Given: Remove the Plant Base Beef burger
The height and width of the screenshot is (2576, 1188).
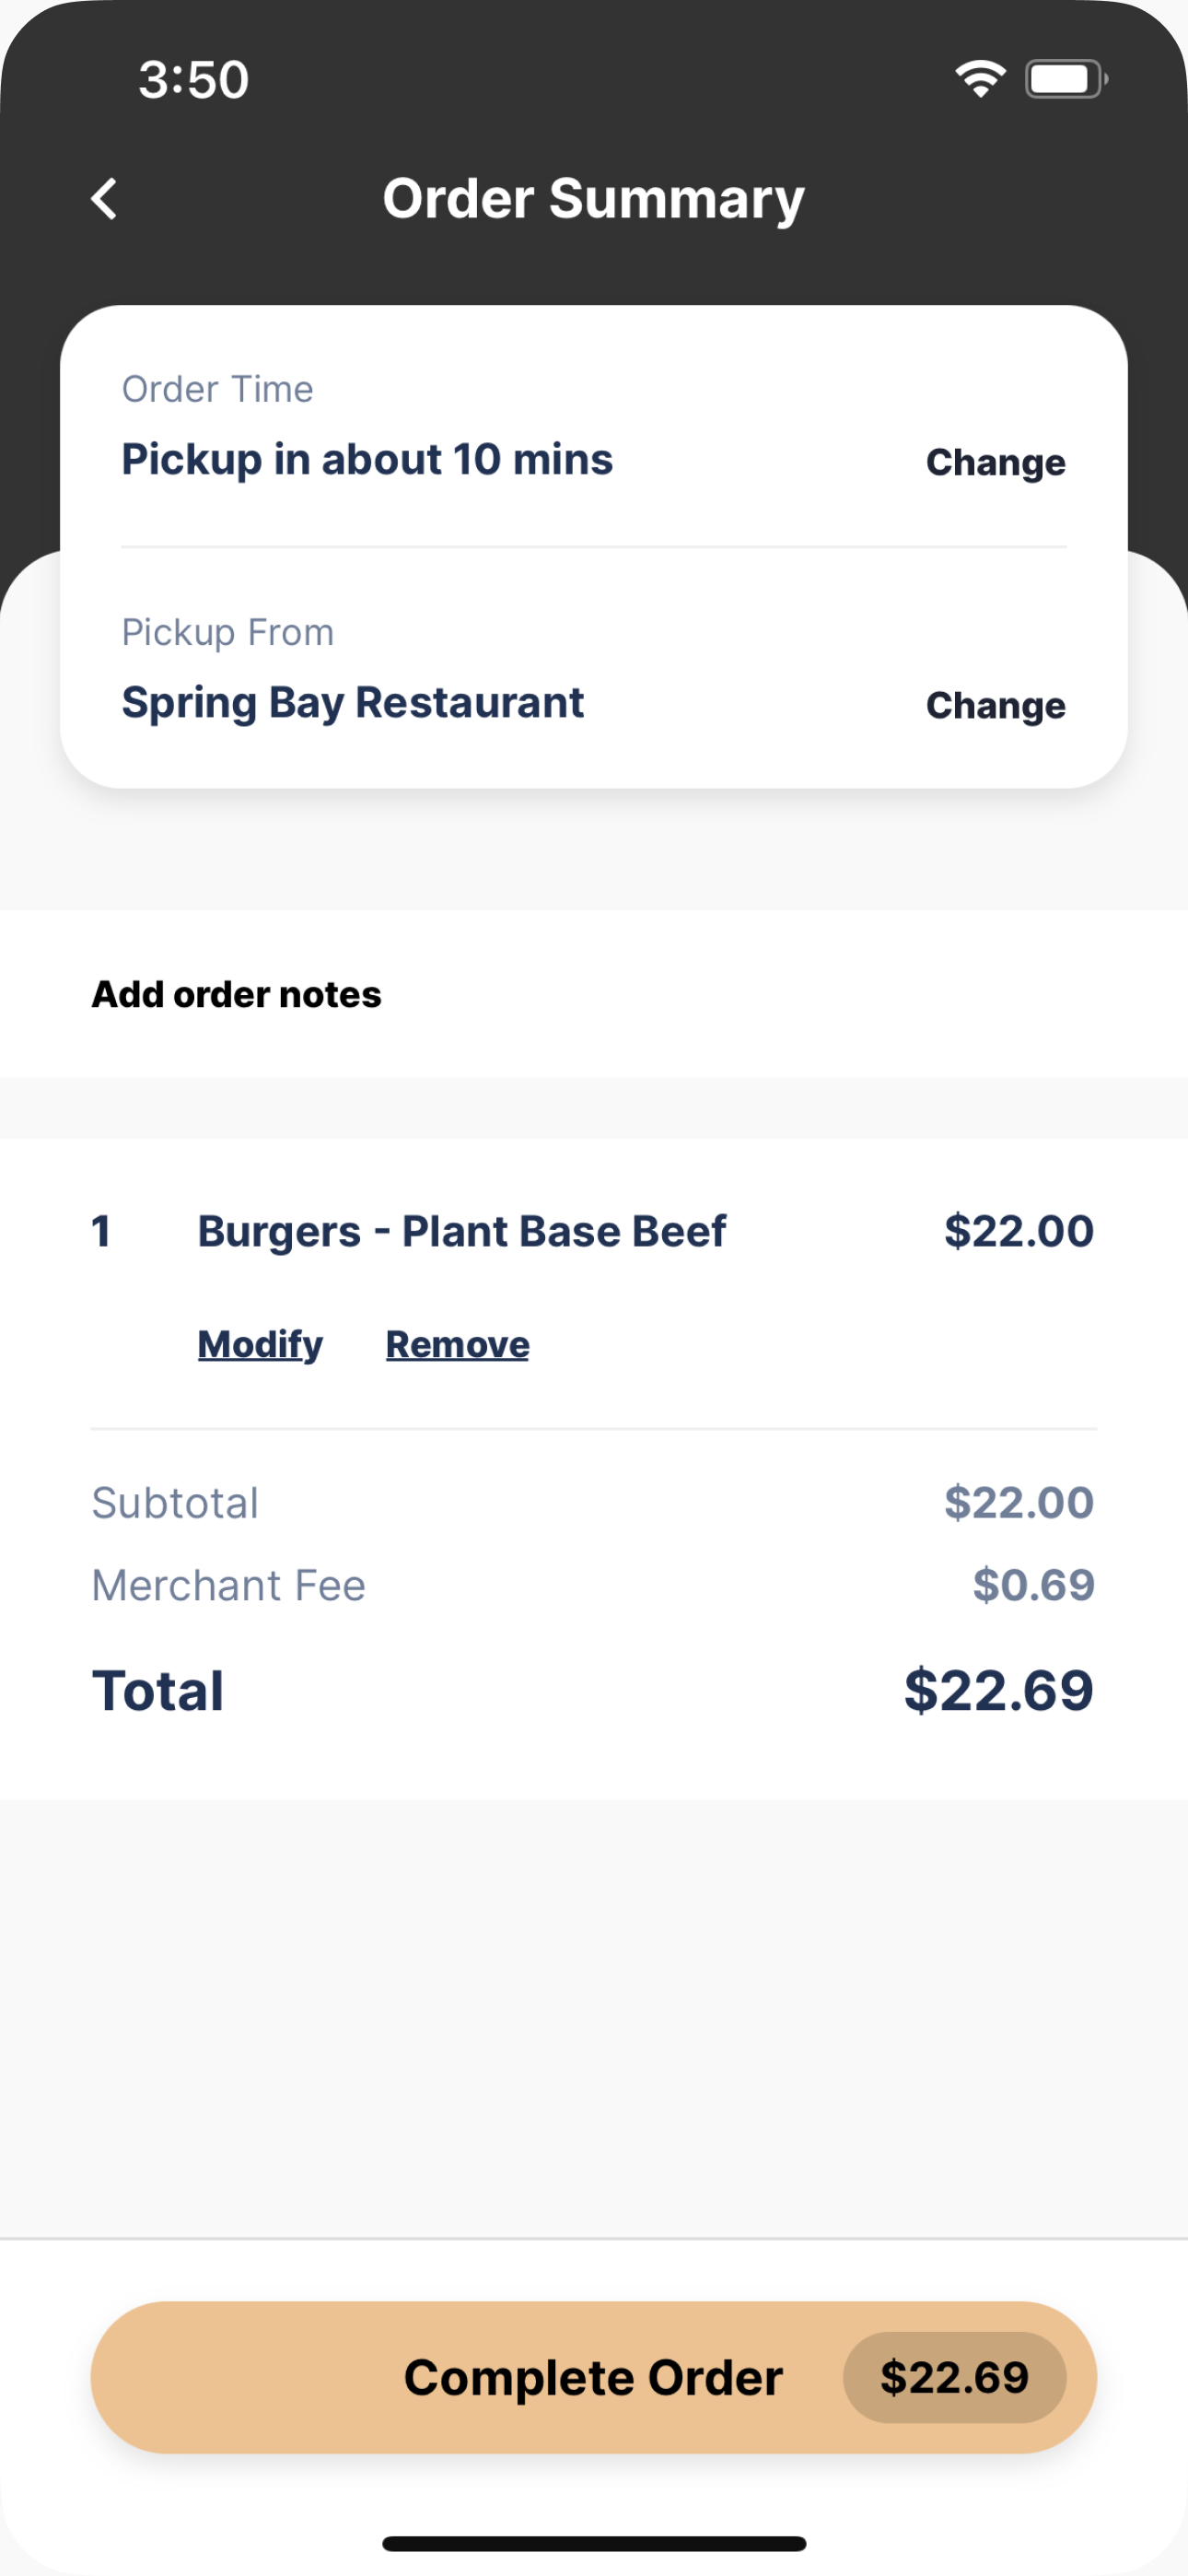Looking at the screenshot, I should tap(458, 1345).
